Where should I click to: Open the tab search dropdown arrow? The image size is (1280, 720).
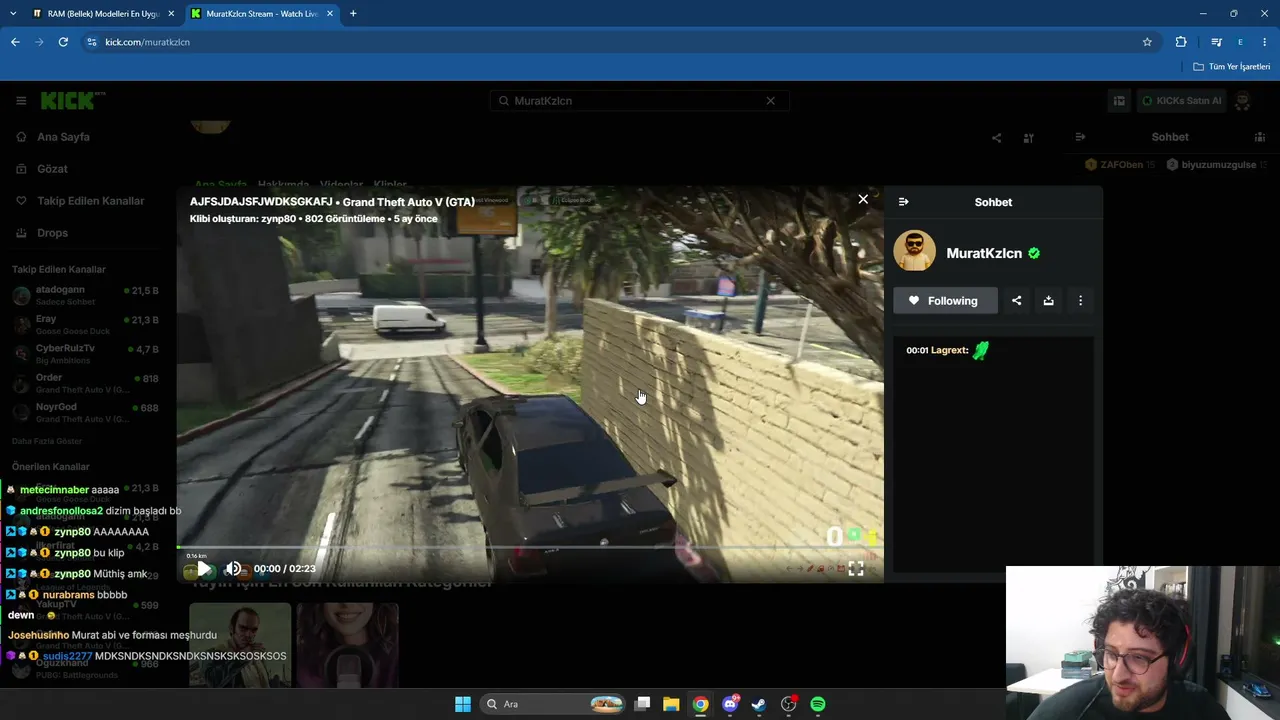pyautogui.click(x=11, y=14)
